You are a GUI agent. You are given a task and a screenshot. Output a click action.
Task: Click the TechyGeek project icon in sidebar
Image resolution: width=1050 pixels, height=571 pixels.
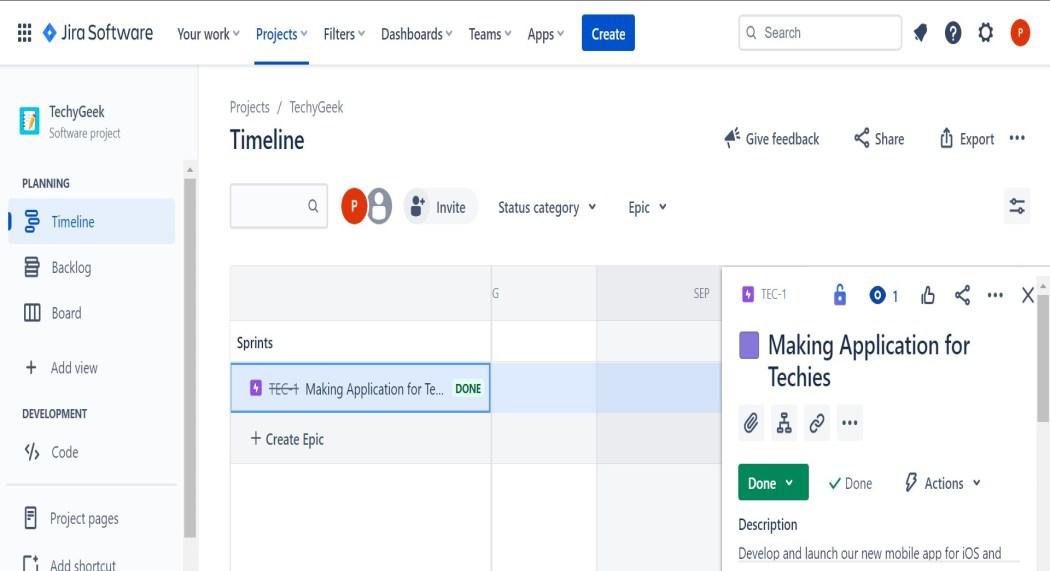[x=29, y=121]
